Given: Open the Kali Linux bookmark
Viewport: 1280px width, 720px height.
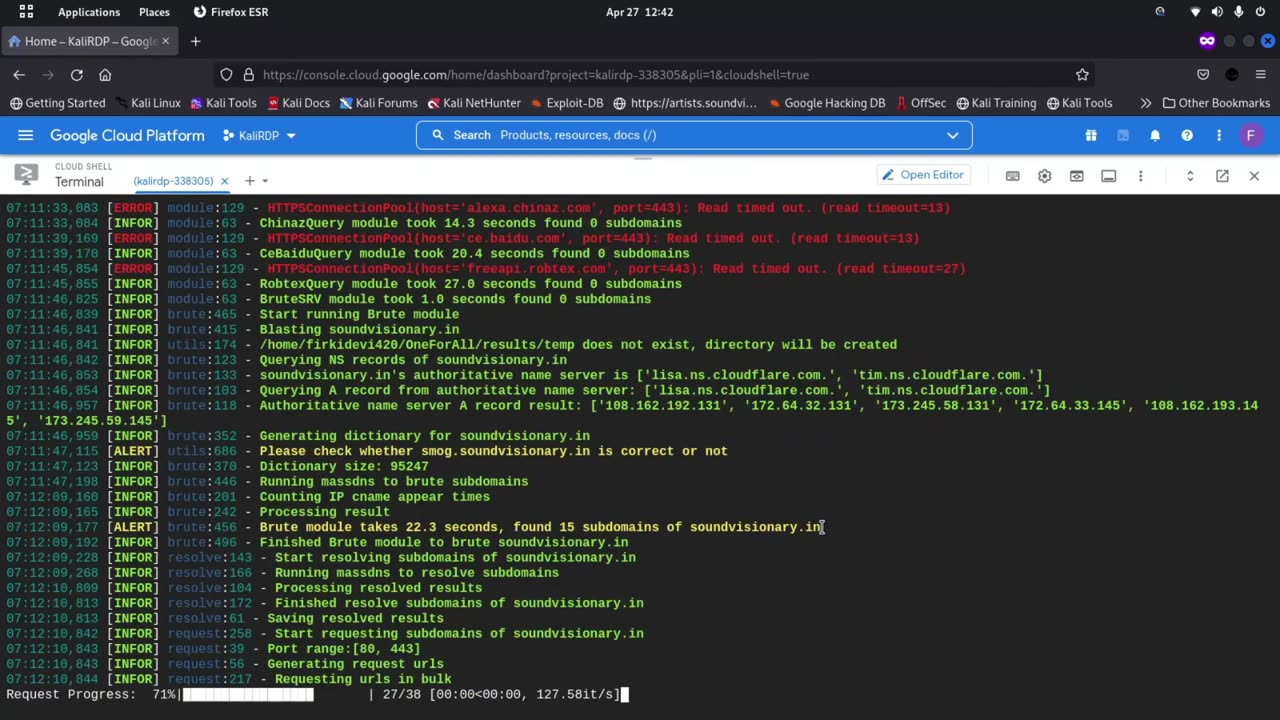Looking at the screenshot, I should point(148,103).
